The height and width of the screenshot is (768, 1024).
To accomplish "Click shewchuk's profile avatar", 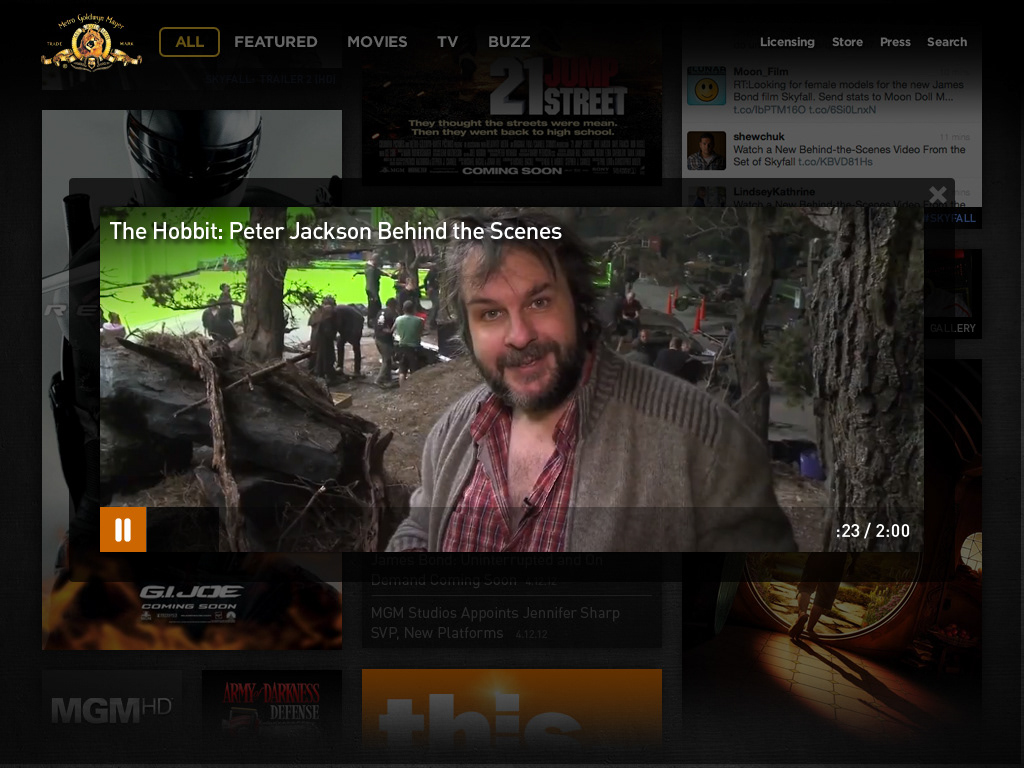I will tap(706, 151).
